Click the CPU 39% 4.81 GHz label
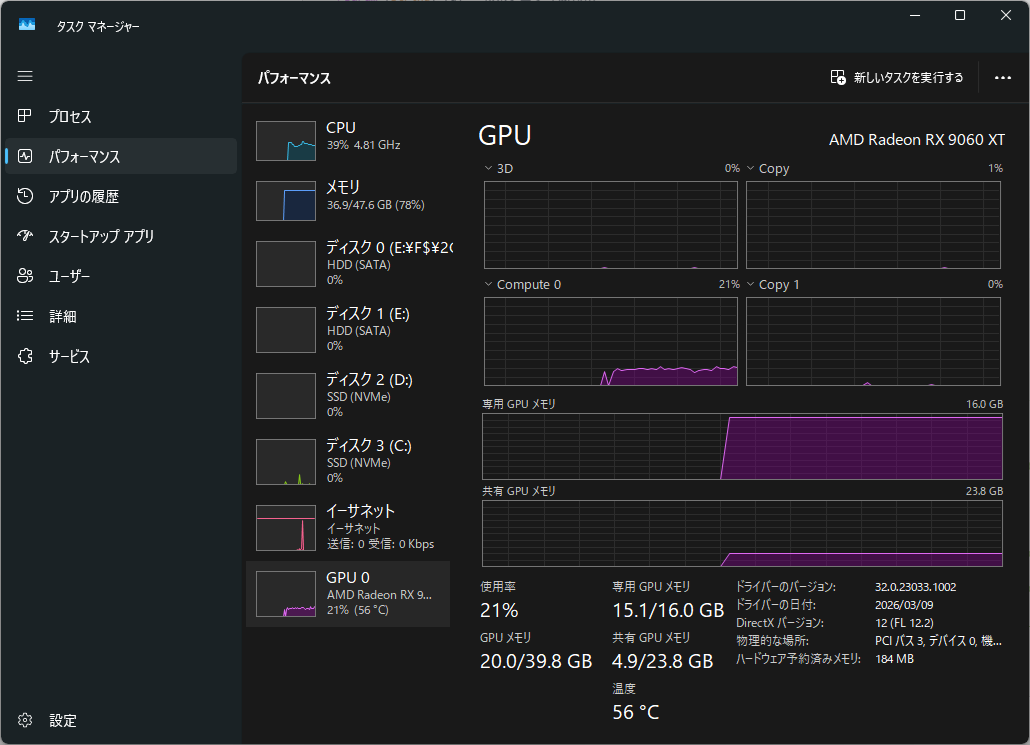 point(363,145)
